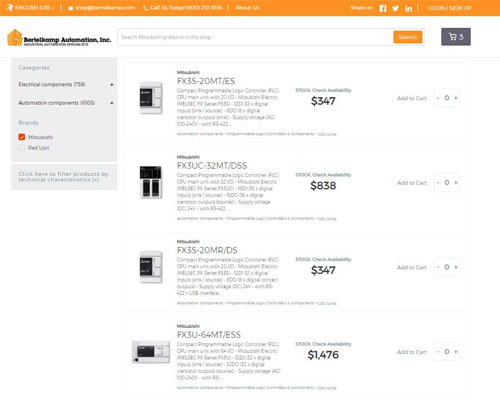This screenshot has height=400, width=500.
Task: Decrease quantity for FX3UC-32MT/DSS with minus
Action: (x=438, y=183)
